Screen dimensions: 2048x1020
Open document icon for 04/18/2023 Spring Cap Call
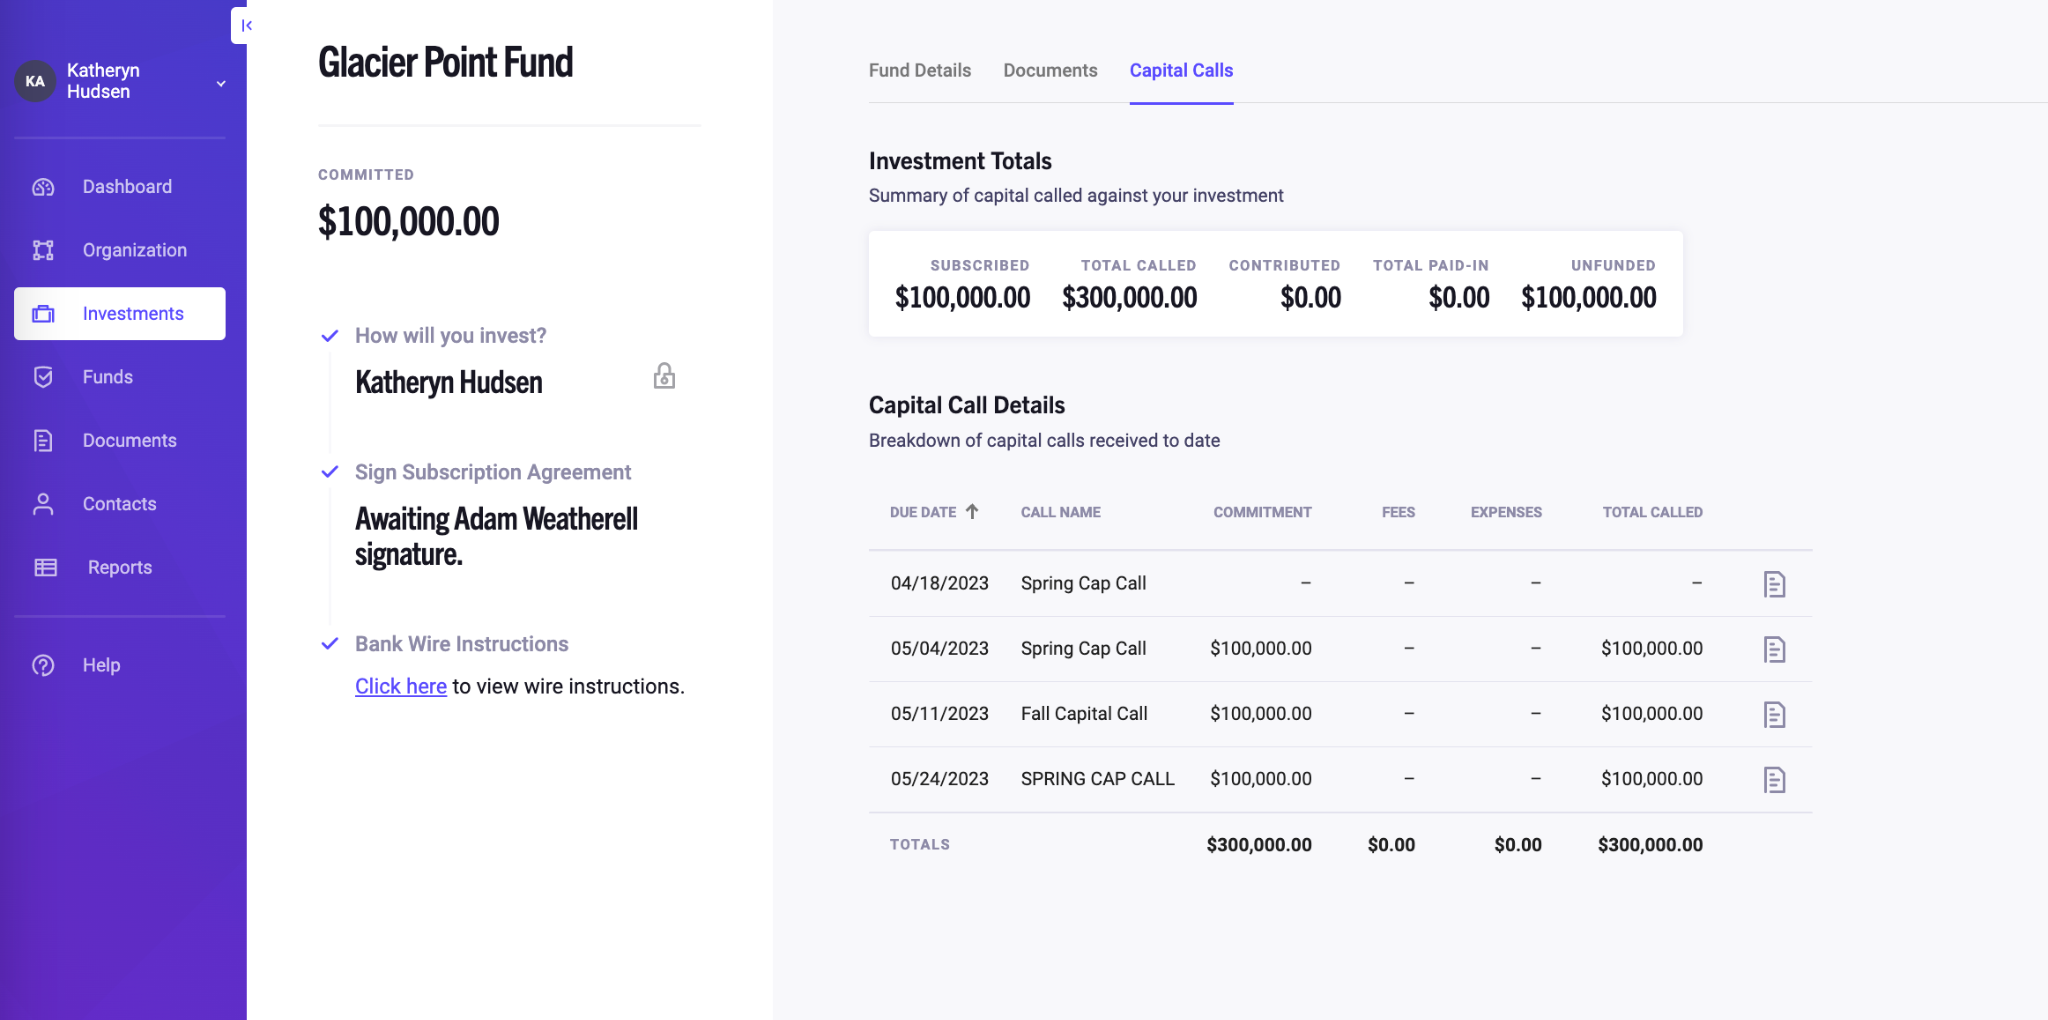[1774, 584]
